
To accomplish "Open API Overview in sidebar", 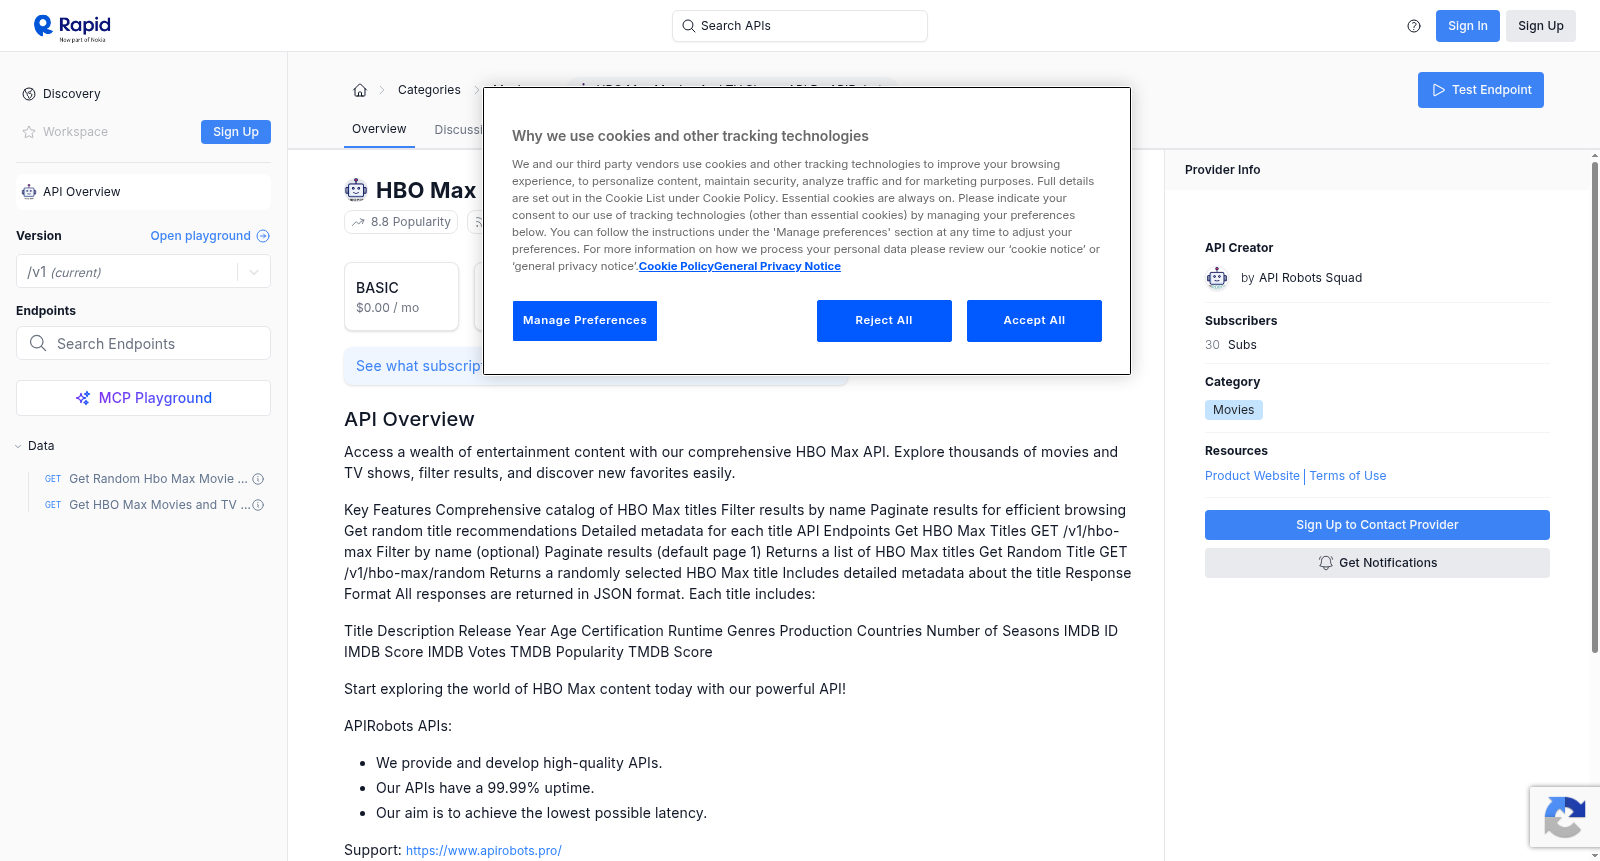I will 143,192.
